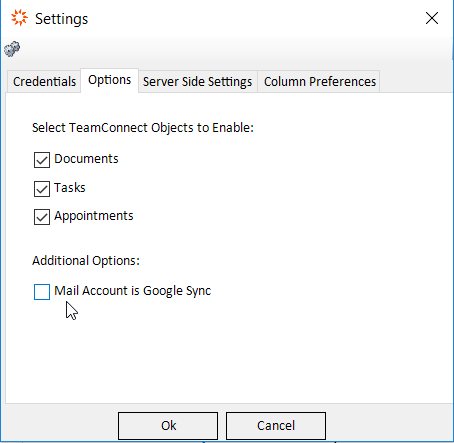The height and width of the screenshot is (443, 454).
Task: Enable the Mail Account is Google Sync checkbox
Action: pyautogui.click(x=42, y=292)
